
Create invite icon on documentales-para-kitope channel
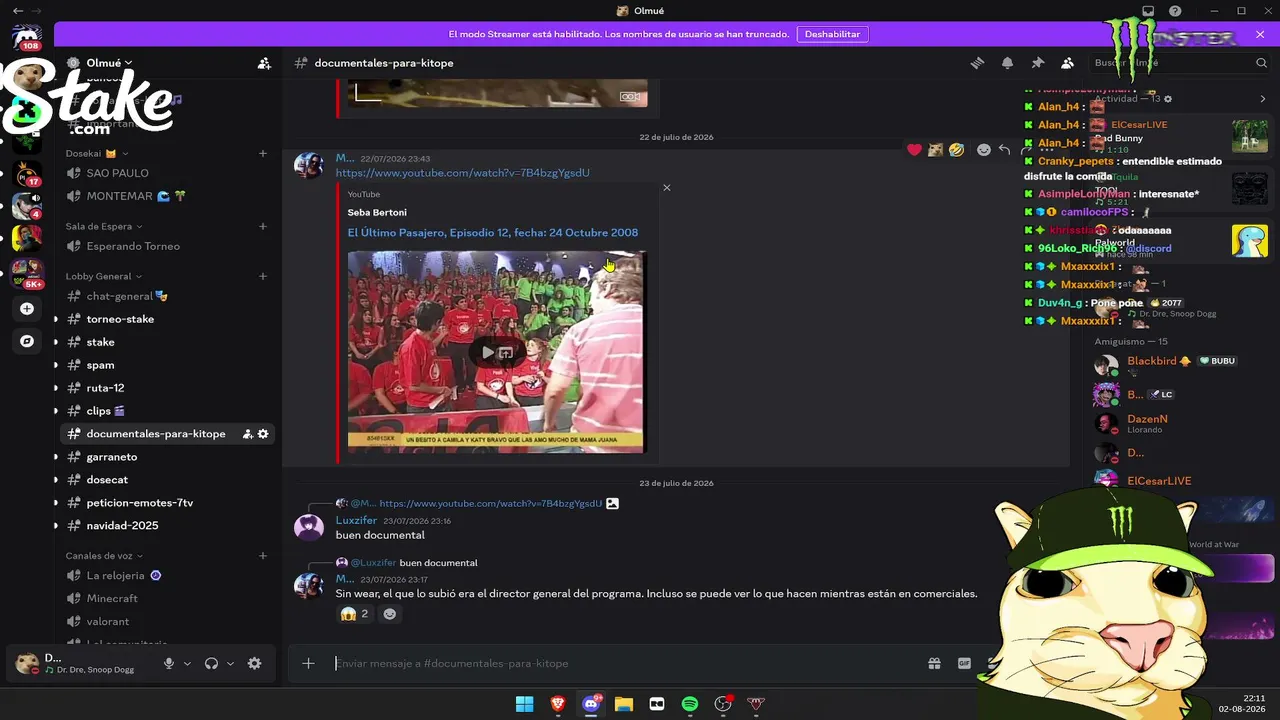[247, 434]
